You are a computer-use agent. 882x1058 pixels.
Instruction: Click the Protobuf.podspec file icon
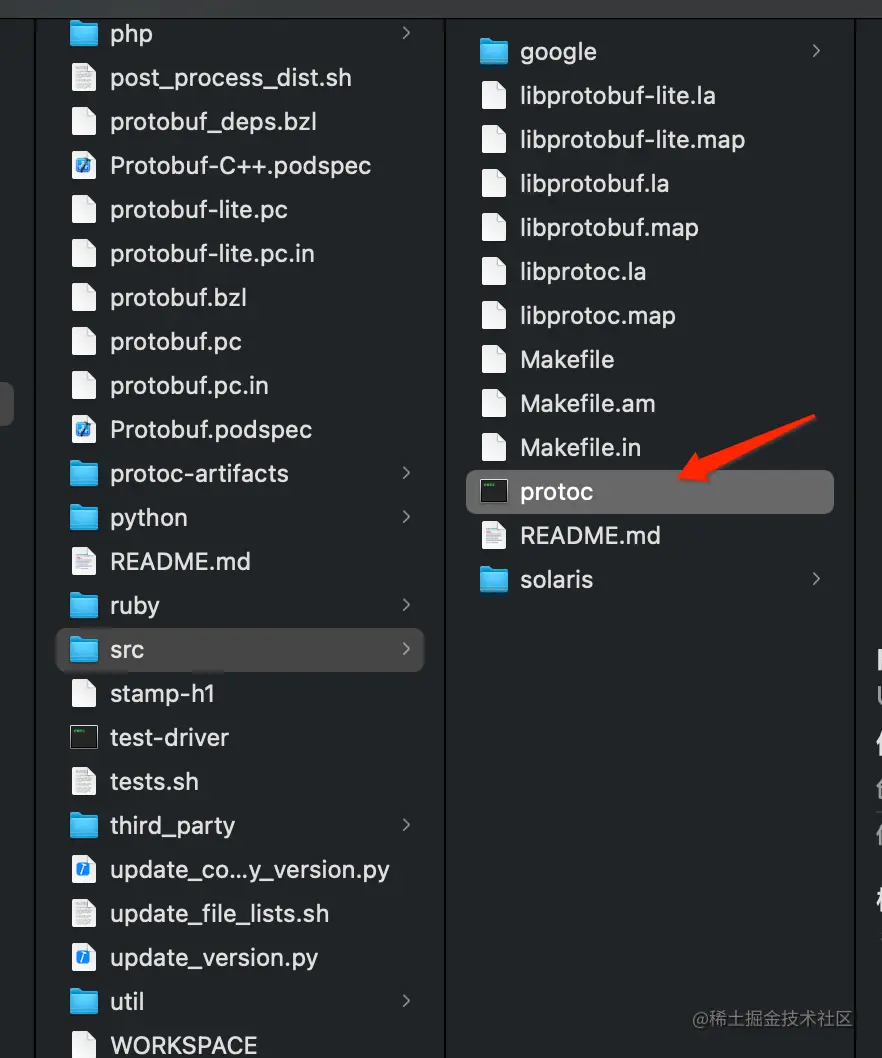pos(84,429)
